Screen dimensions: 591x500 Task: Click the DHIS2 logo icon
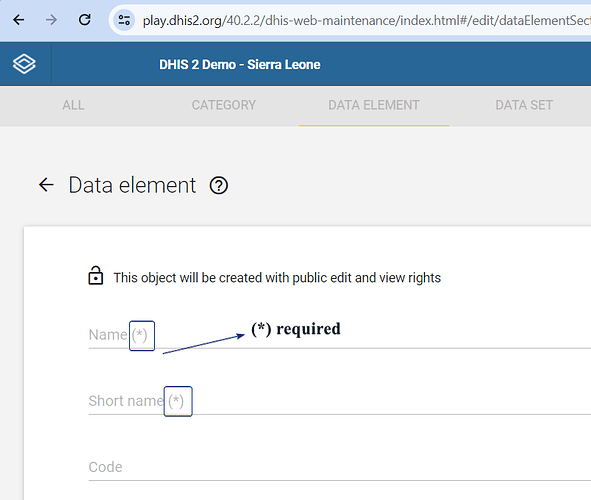(x=24, y=64)
